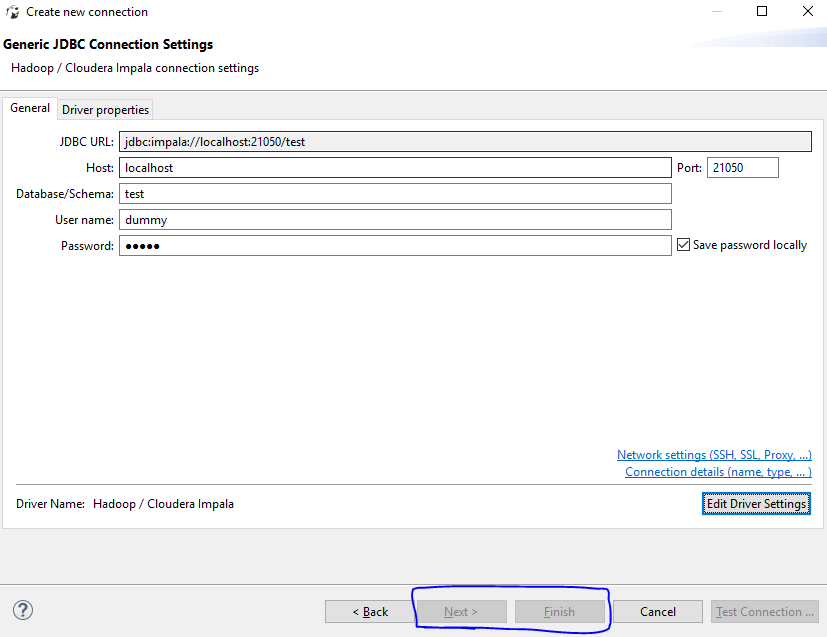Click the Test Connection button
Screen dimensions: 827x637
tap(765, 612)
